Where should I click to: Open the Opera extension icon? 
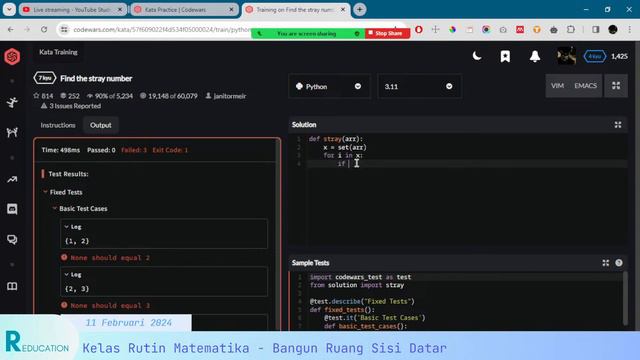tap(419, 29)
